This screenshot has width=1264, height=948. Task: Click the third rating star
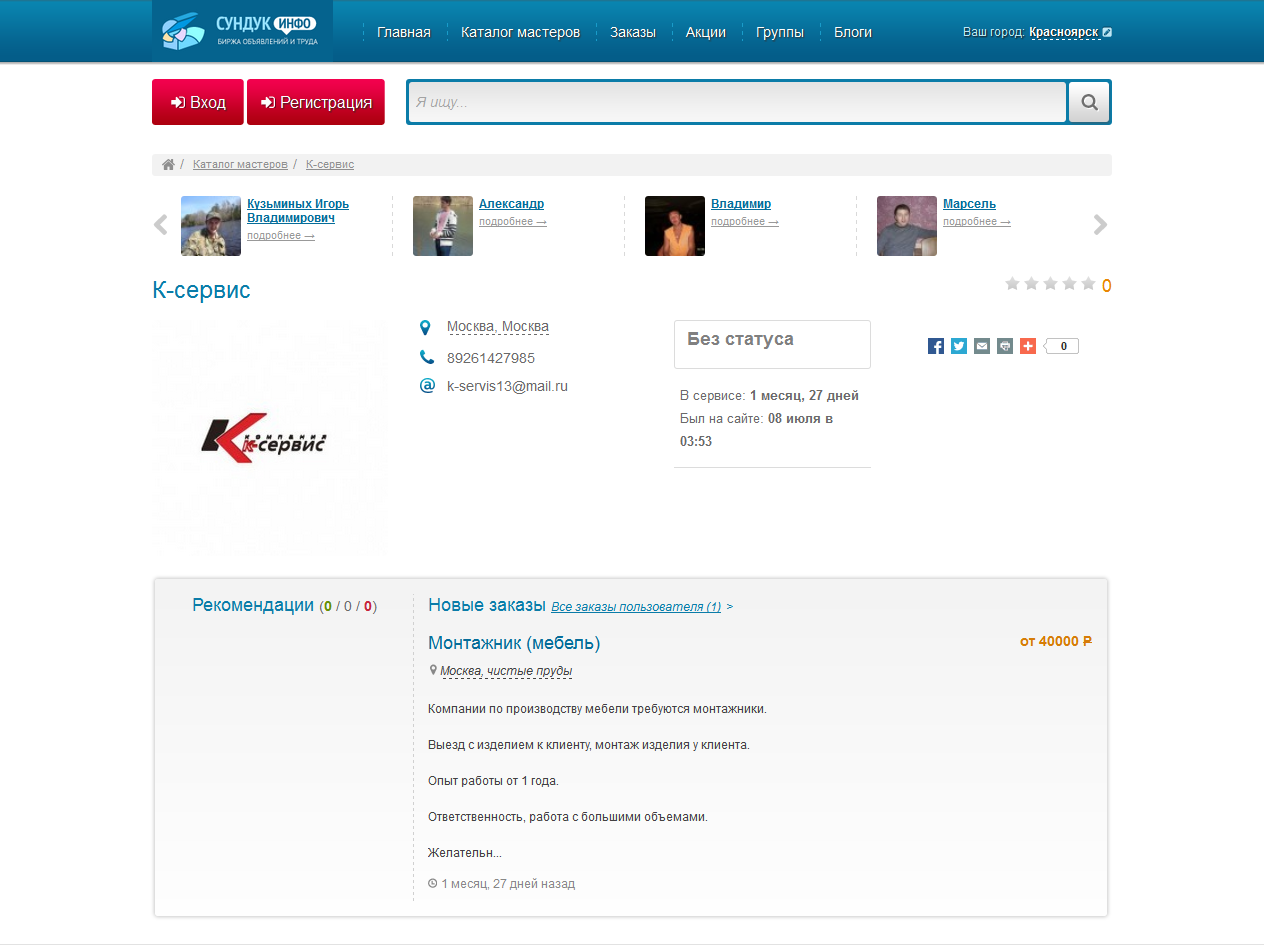click(1050, 284)
